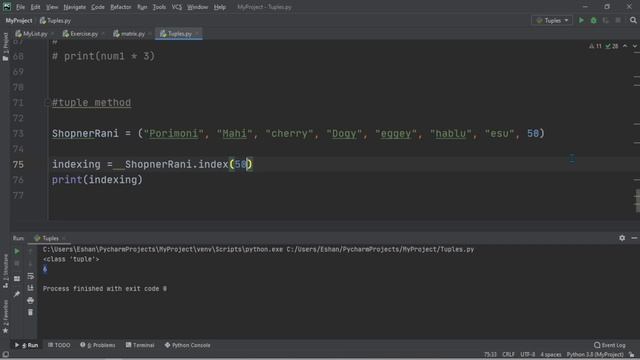Click the Tuples.py file path link in console
This screenshot has height=360, width=640.
click(380, 249)
